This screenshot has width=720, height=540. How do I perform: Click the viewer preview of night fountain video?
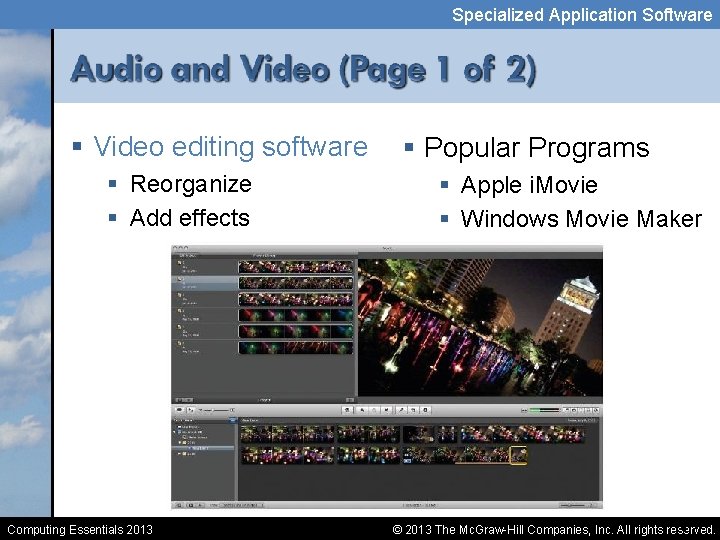click(x=480, y=327)
